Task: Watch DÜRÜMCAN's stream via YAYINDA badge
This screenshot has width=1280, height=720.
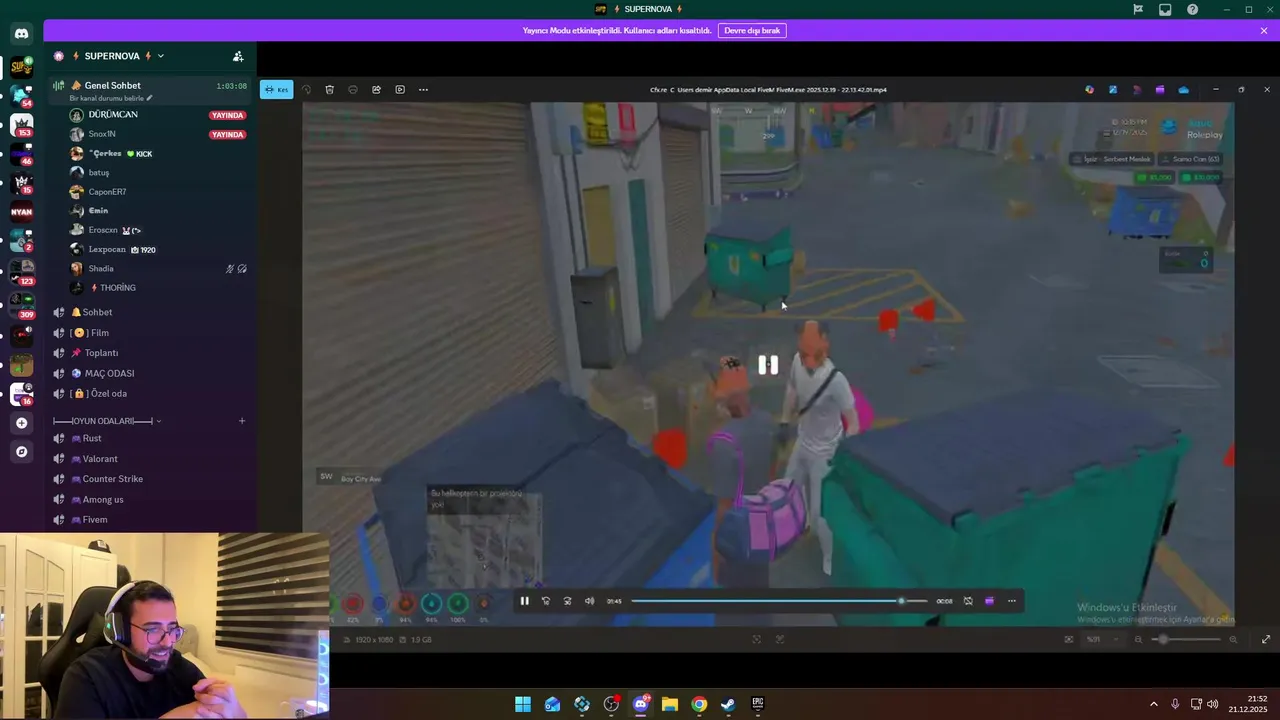Action: pos(227,115)
